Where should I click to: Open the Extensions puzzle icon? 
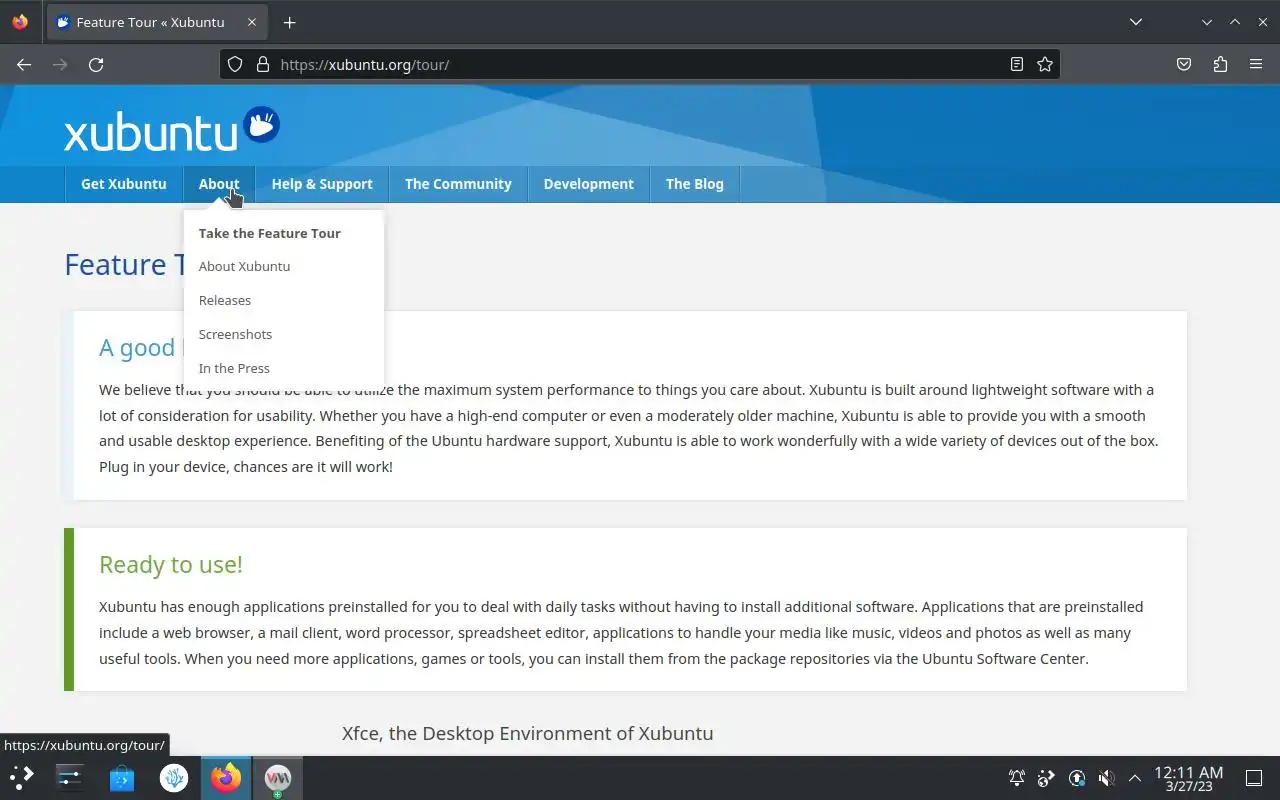click(x=1220, y=64)
